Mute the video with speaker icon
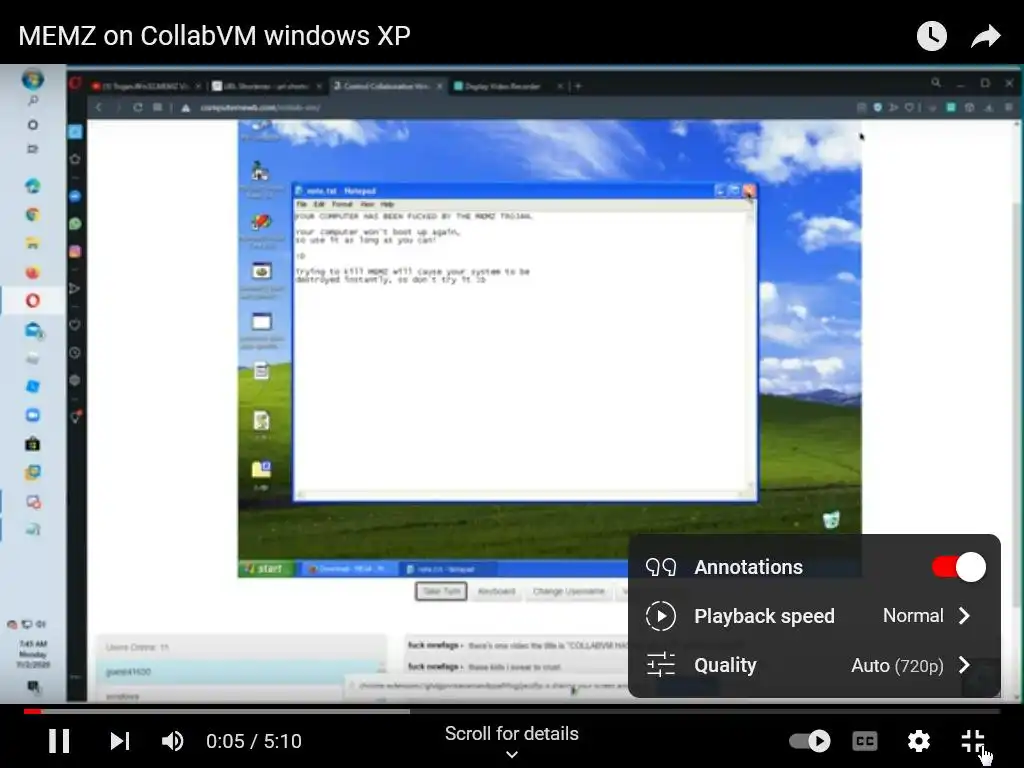The image size is (1024, 768). (172, 741)
